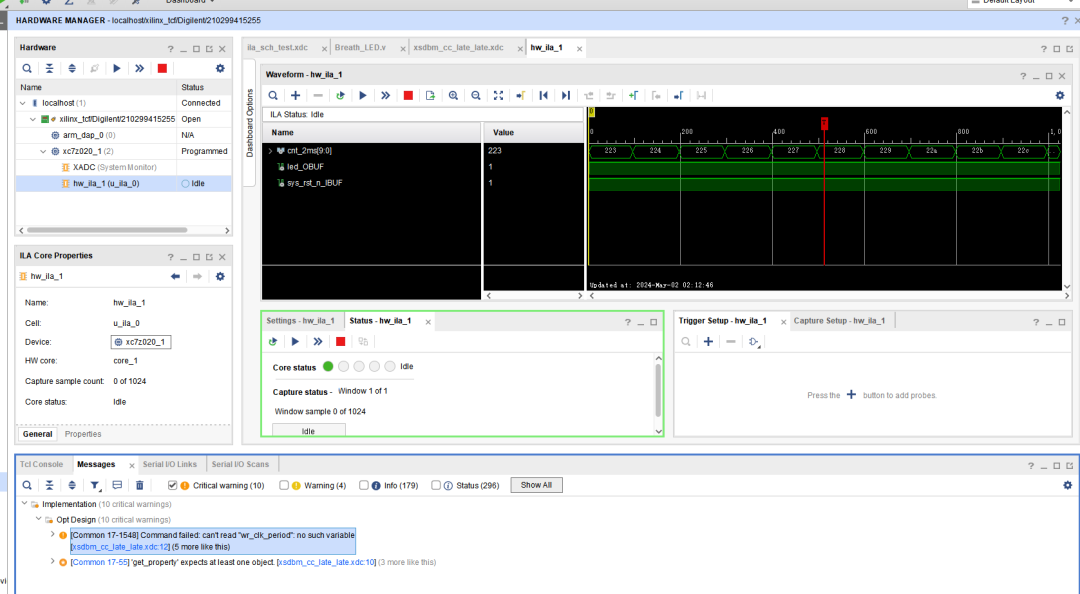Viewport: 1080px width, 594px height.
Task: Stop trigger in the Hardware panel
Action: 163,68
